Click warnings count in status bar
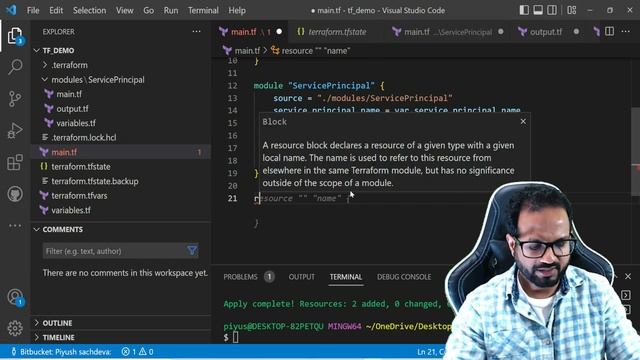The image size is (640, 360). (146, 351)
